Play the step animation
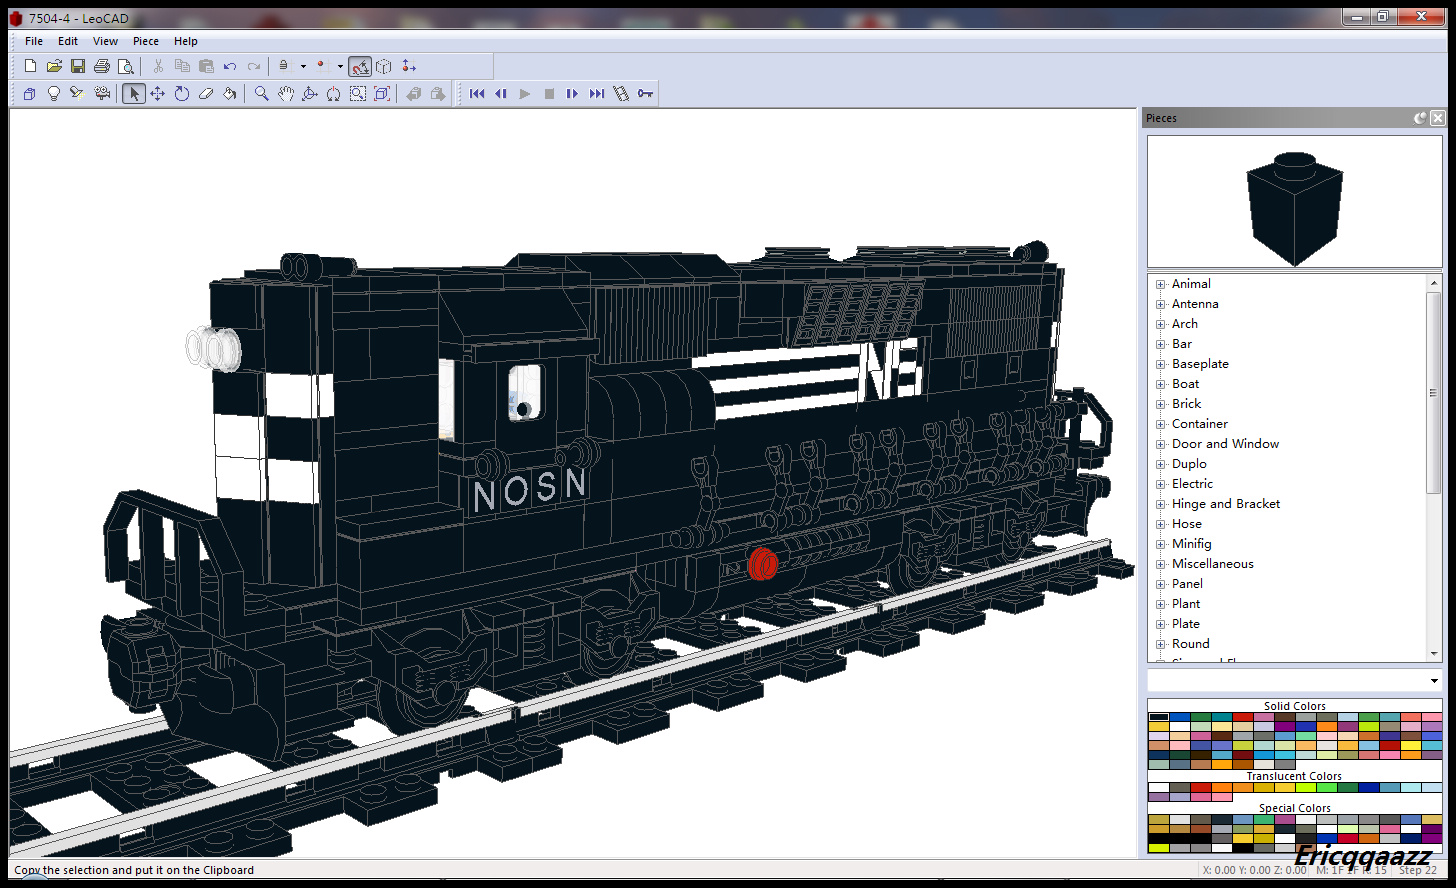Screen dimensions: 1456x888 click(x=525, y=93)
